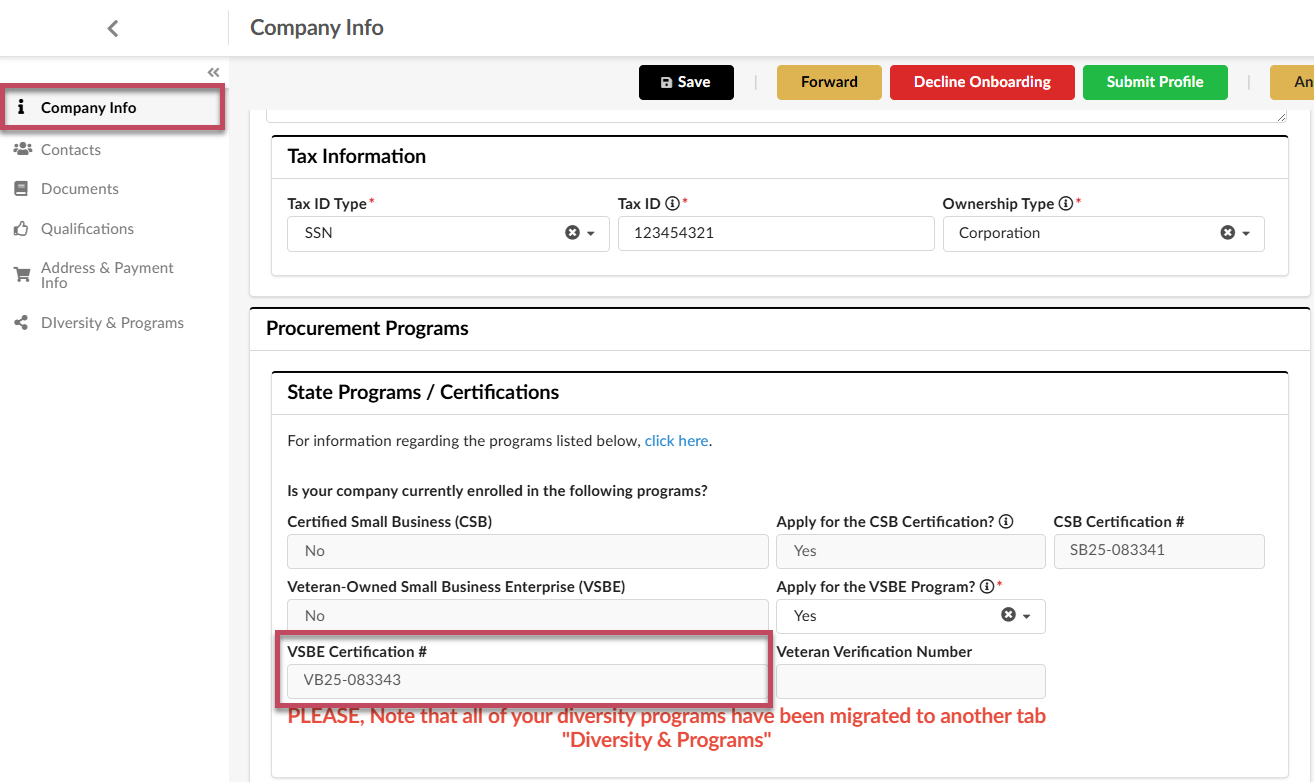
Task: Open Address & Payment Info section
Action: 107,275
